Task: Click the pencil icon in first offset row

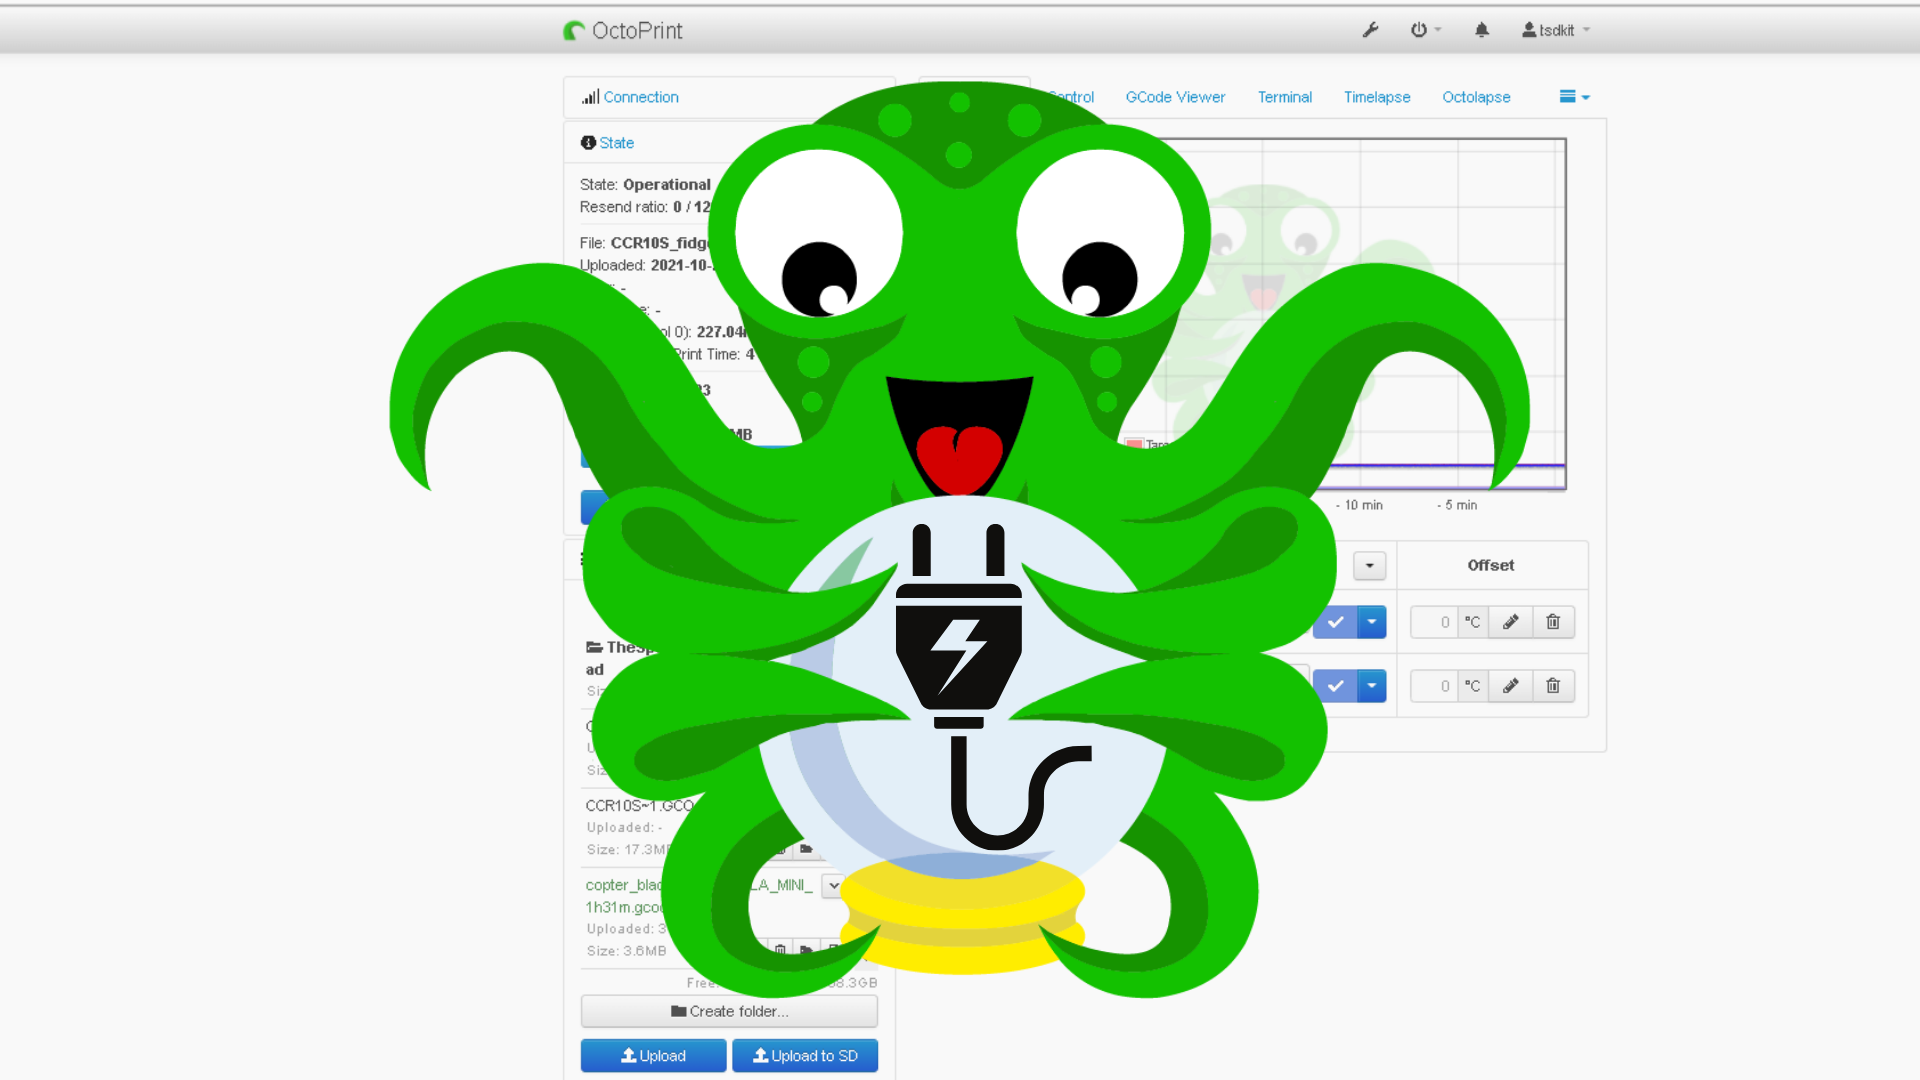Action: coord(1510,622)
